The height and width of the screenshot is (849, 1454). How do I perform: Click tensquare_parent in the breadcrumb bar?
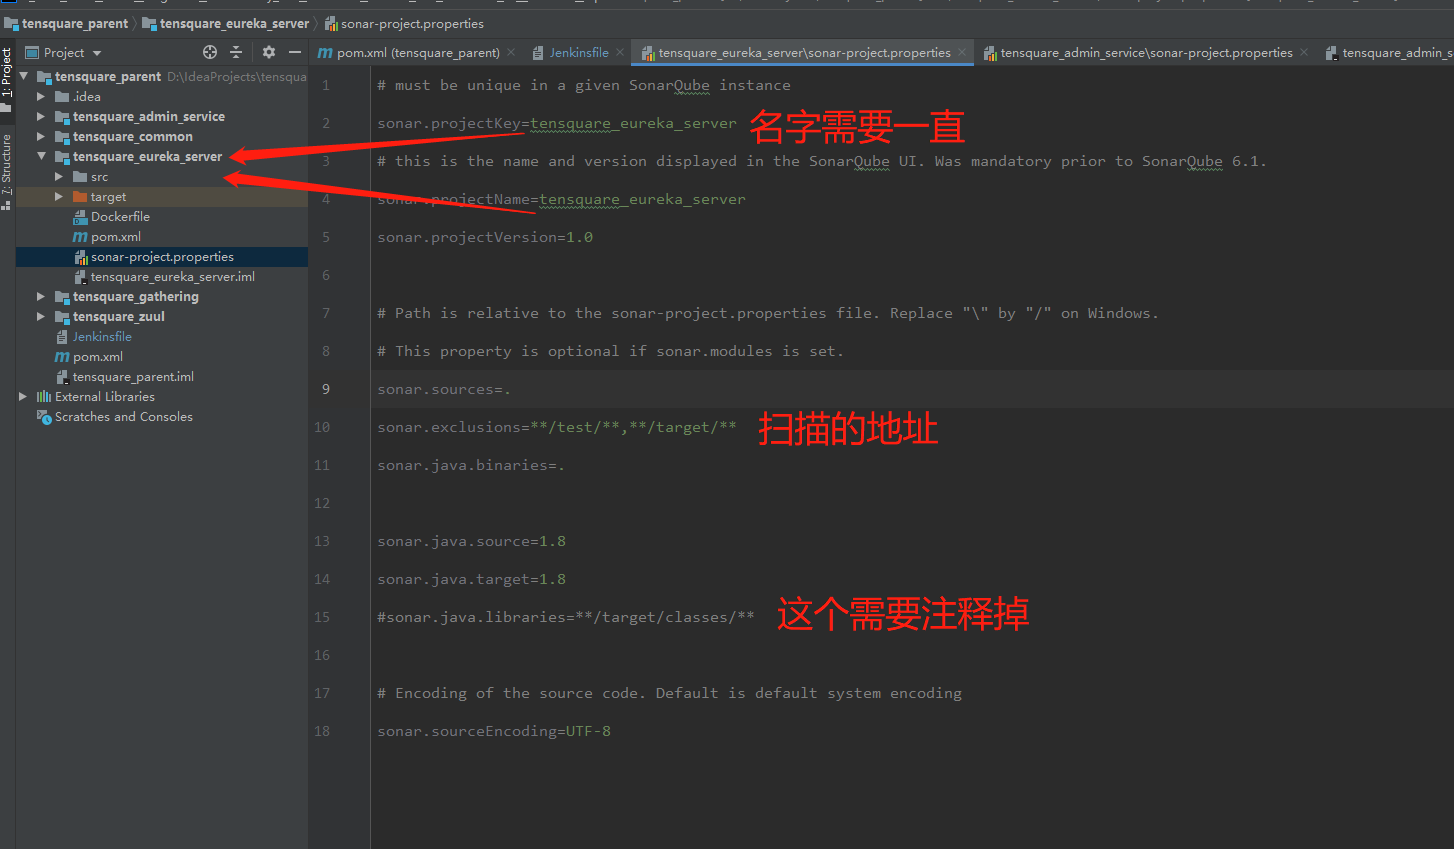tap(66, 23)
